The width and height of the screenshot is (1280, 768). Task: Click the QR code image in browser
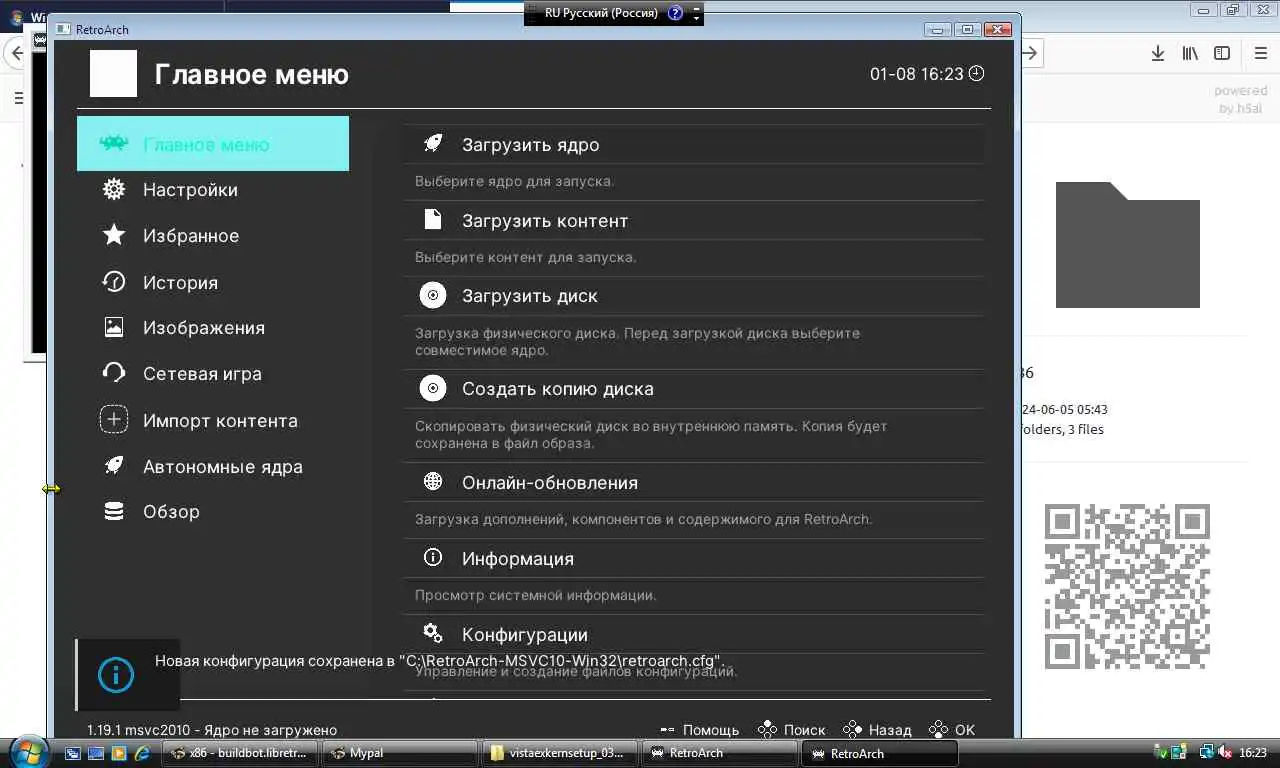[x=1127, y=586]
